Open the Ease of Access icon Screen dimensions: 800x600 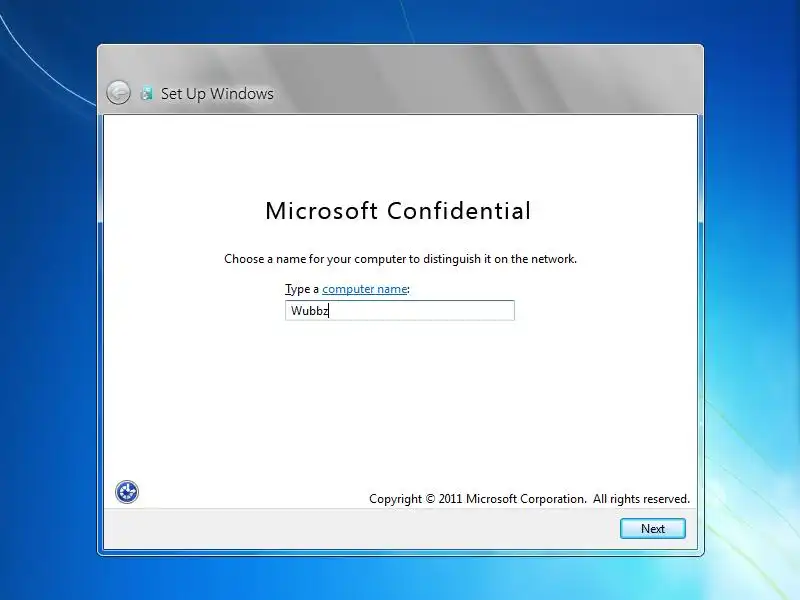pyautogui.click(x=127, y=492)
